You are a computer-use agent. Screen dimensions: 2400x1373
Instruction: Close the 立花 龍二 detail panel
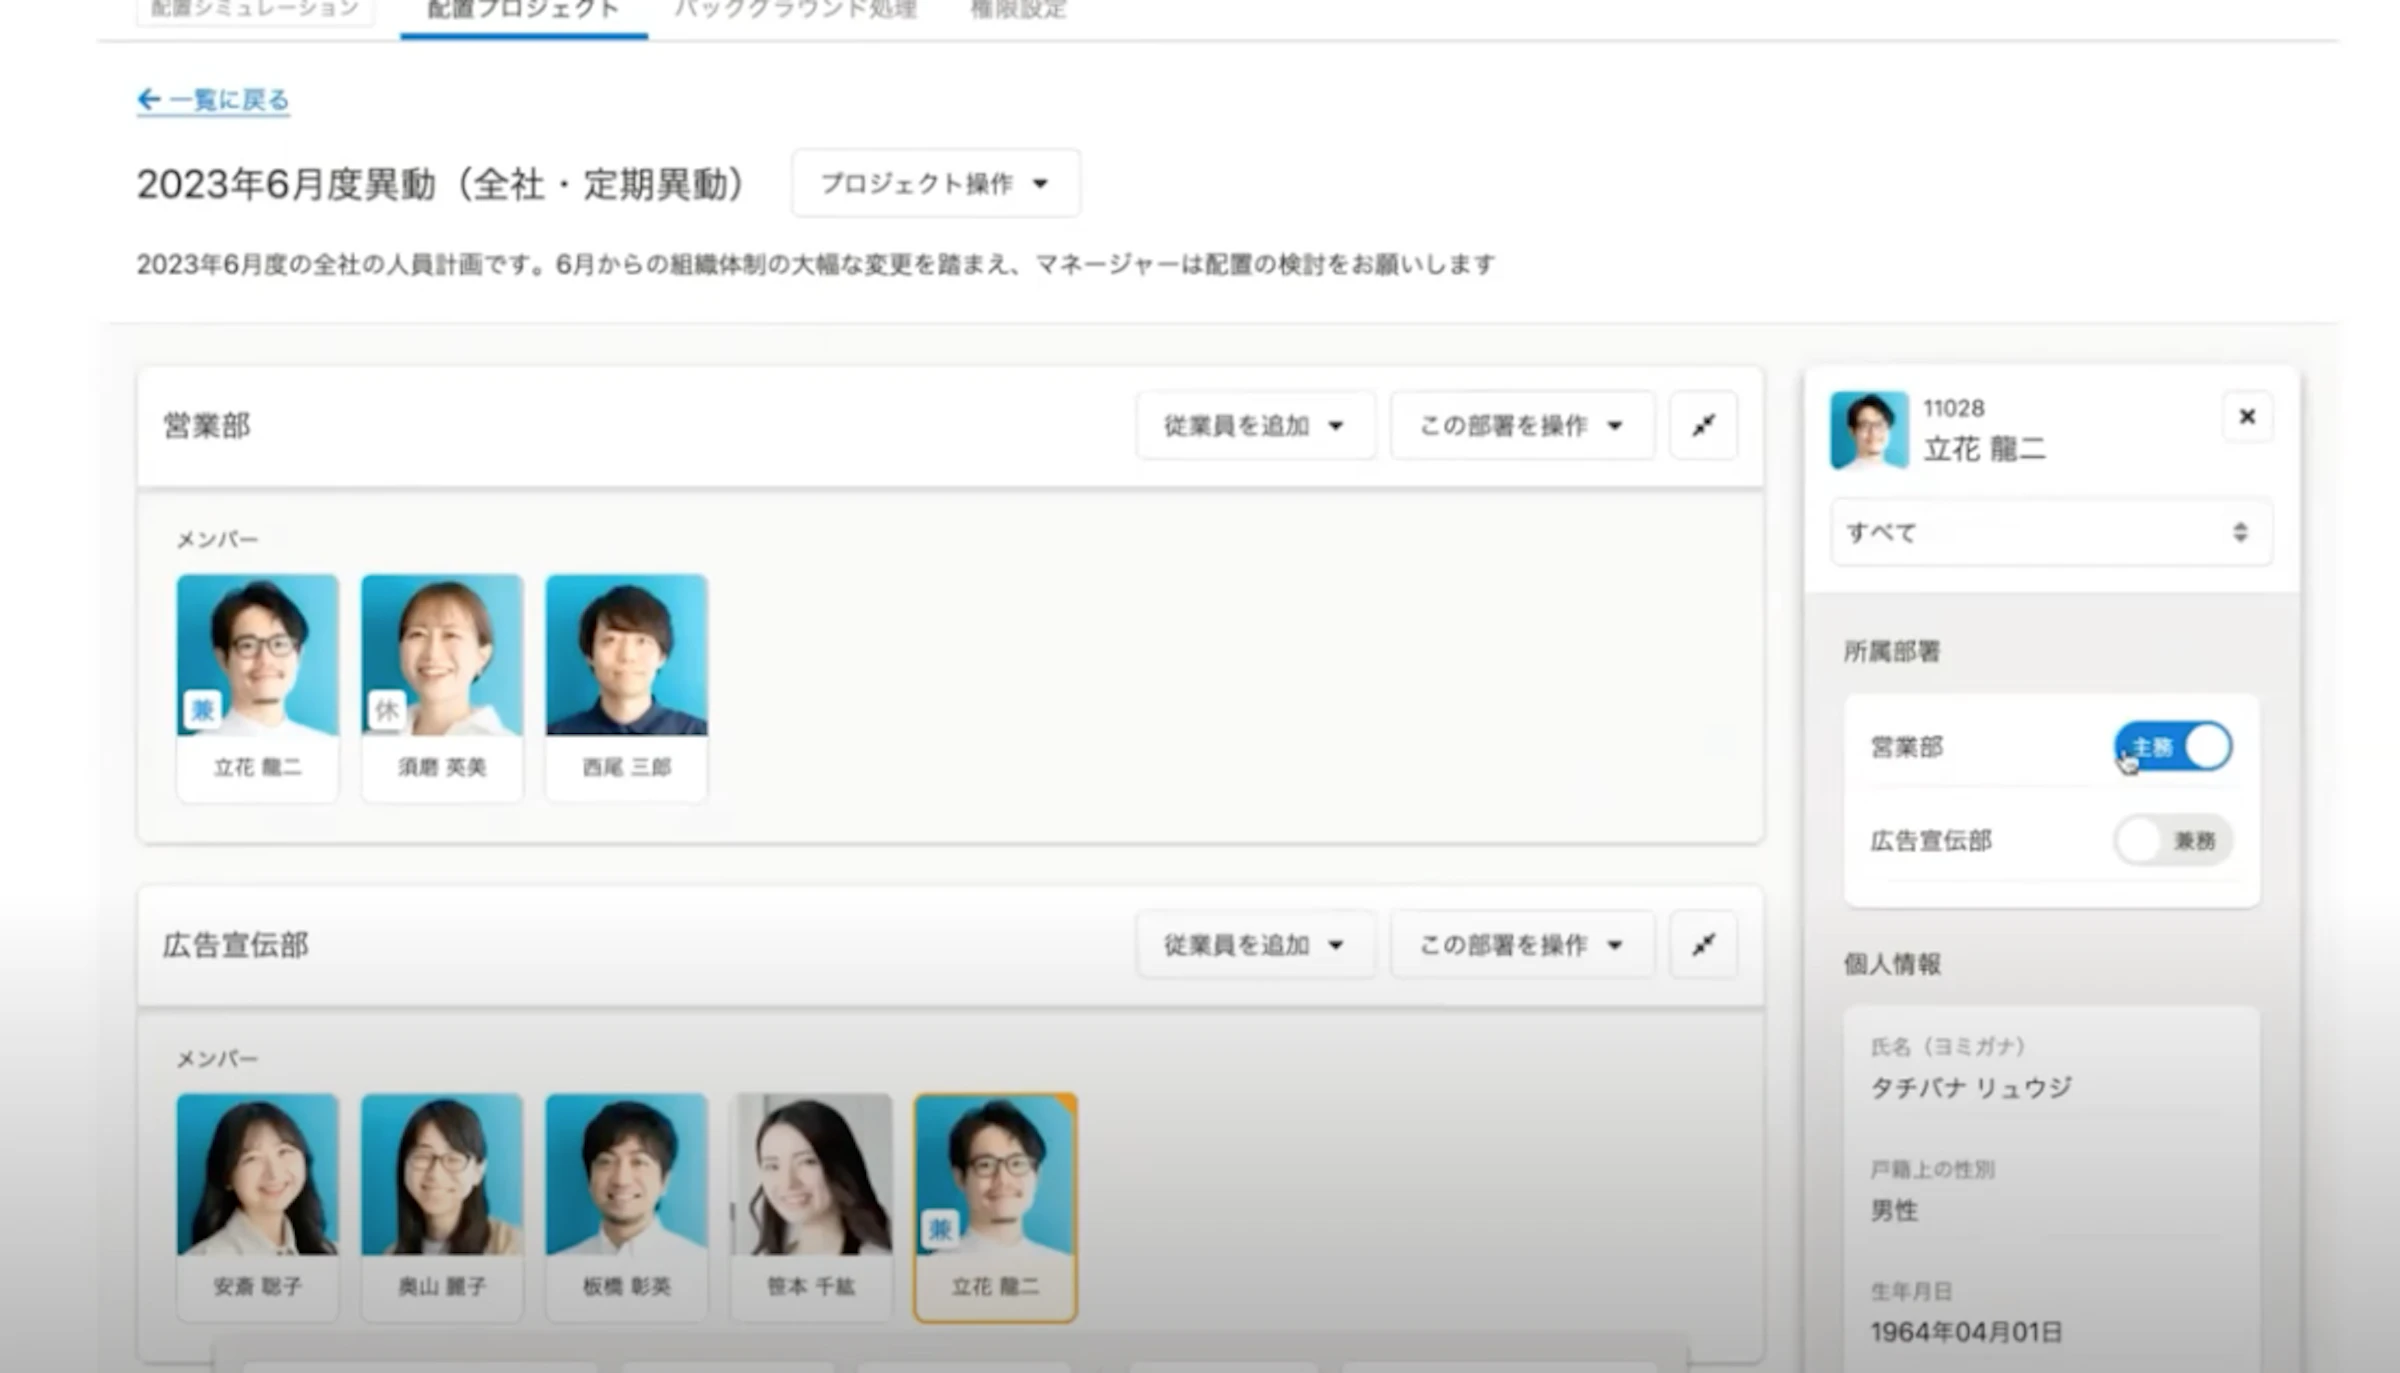(x=2247, y=416)
